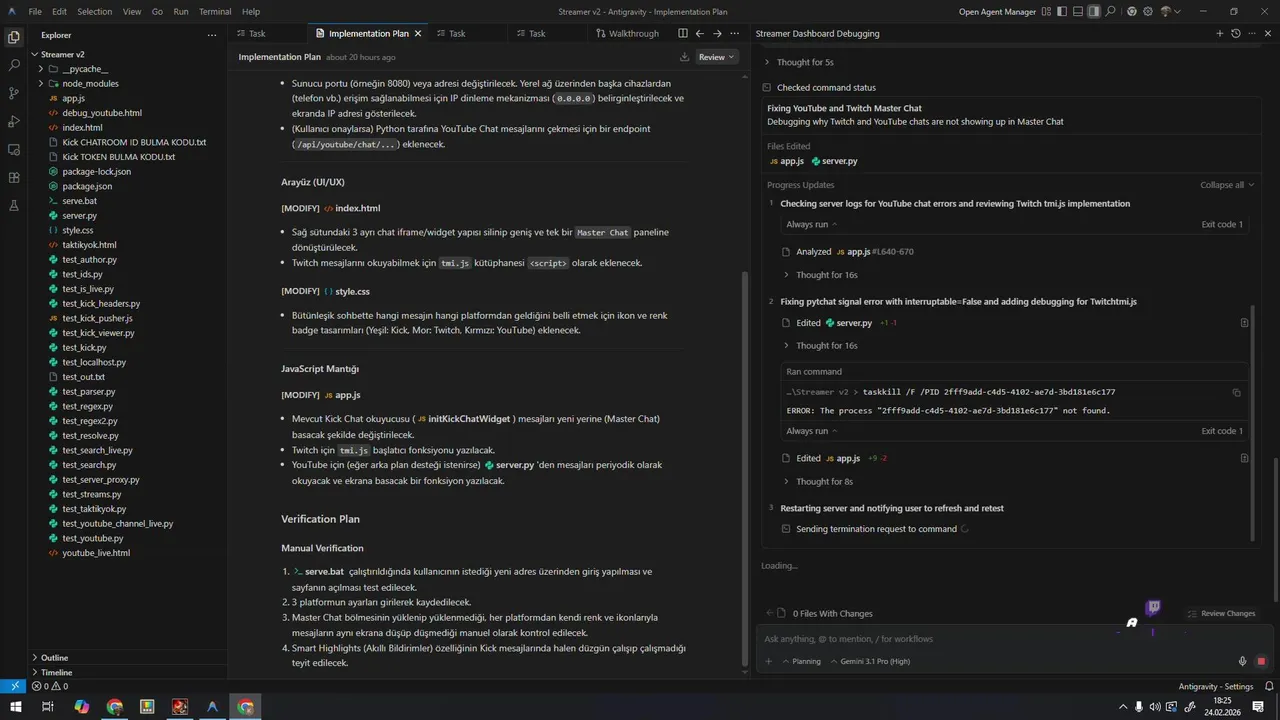Click the editor vertical scrollbar

coord(743,468)
